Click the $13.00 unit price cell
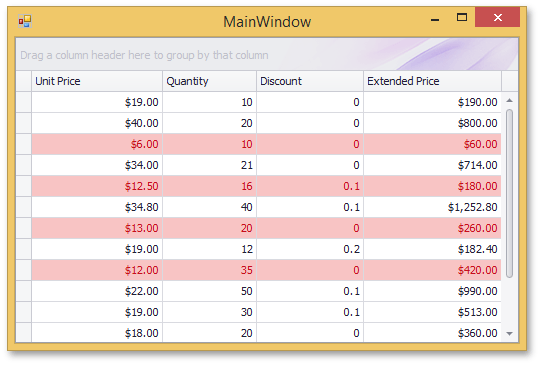Image resolution: width=540 pixels, height=365 pixels. [x=97, y=228]
